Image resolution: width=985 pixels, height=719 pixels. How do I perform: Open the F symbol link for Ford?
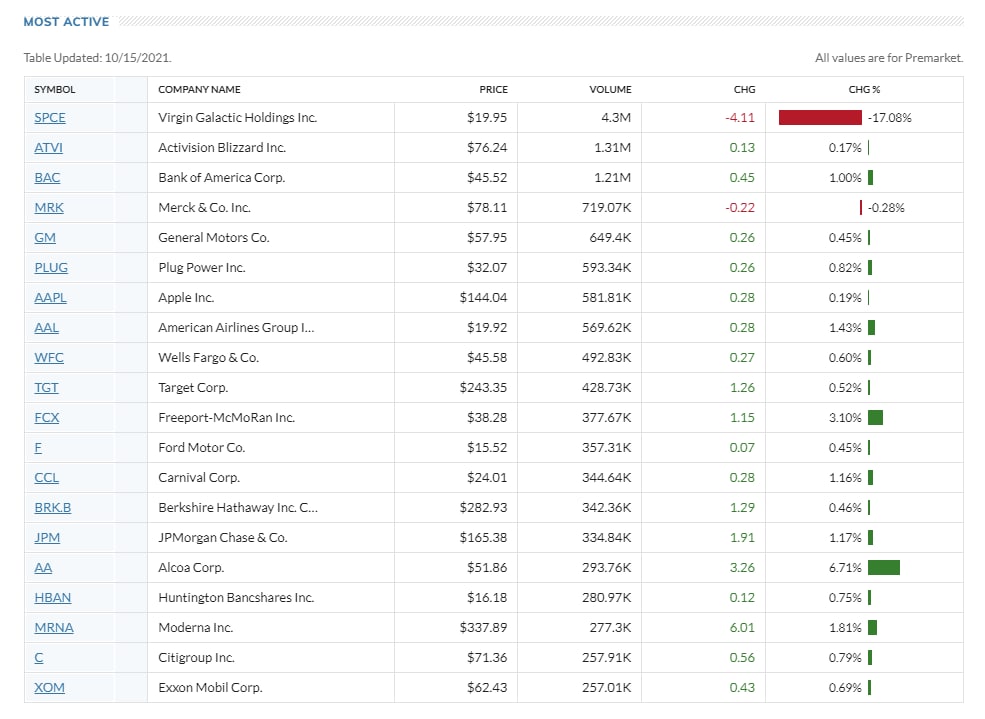(38, 448)
